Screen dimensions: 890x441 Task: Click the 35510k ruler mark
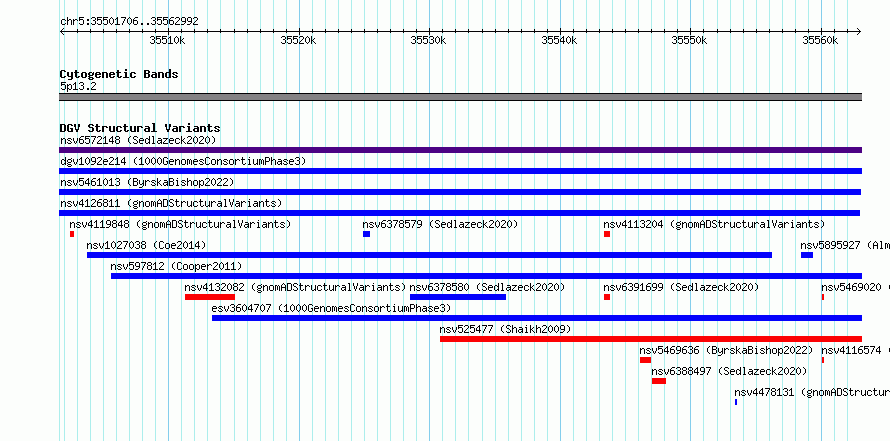click(167, 40)
